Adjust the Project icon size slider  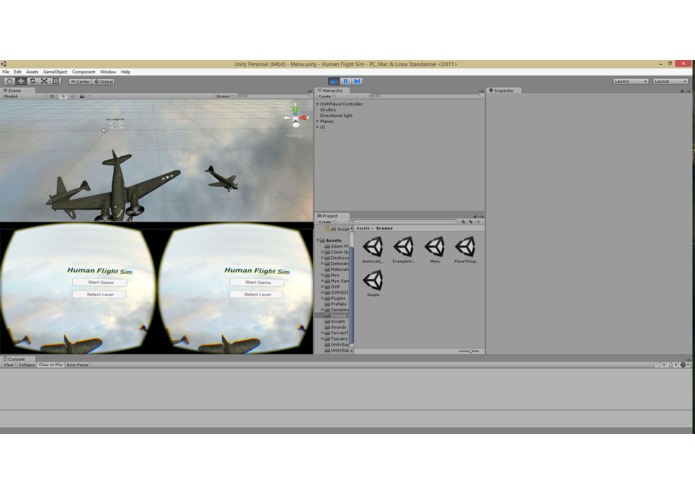pyautogui.click(x=469, y=351)
